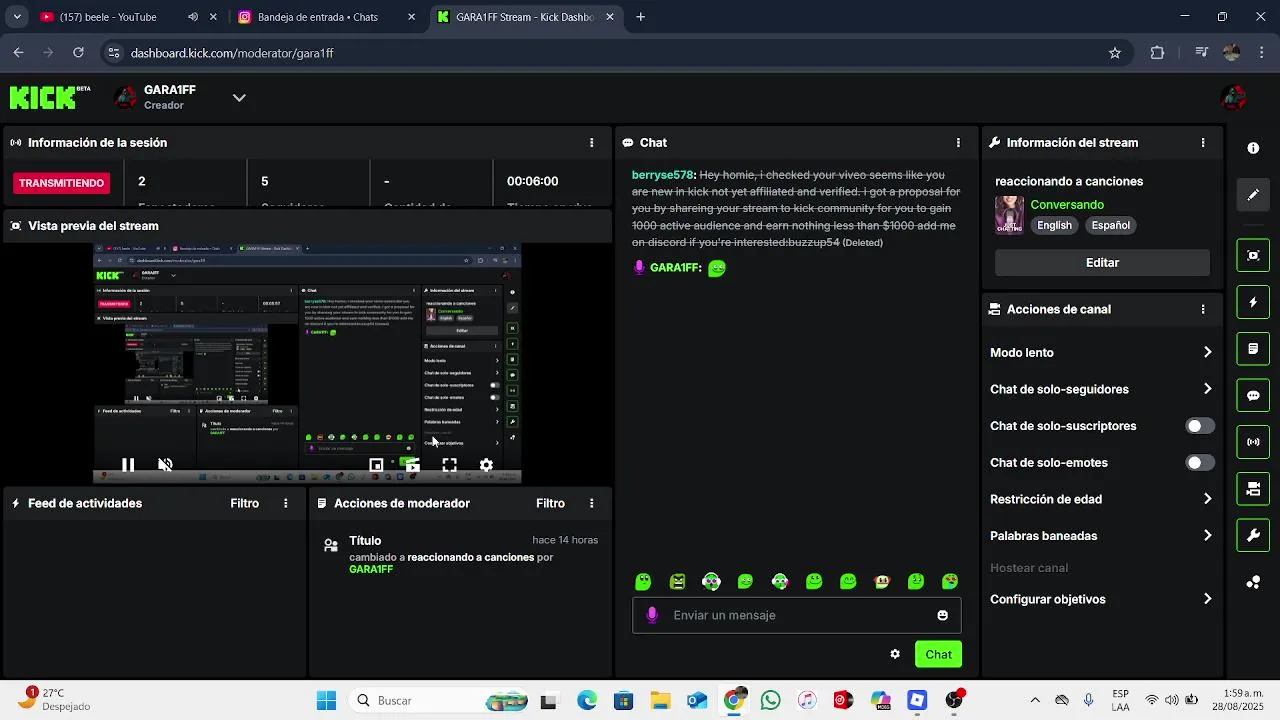Pick the red-haired clown emote

pos(882,581)
